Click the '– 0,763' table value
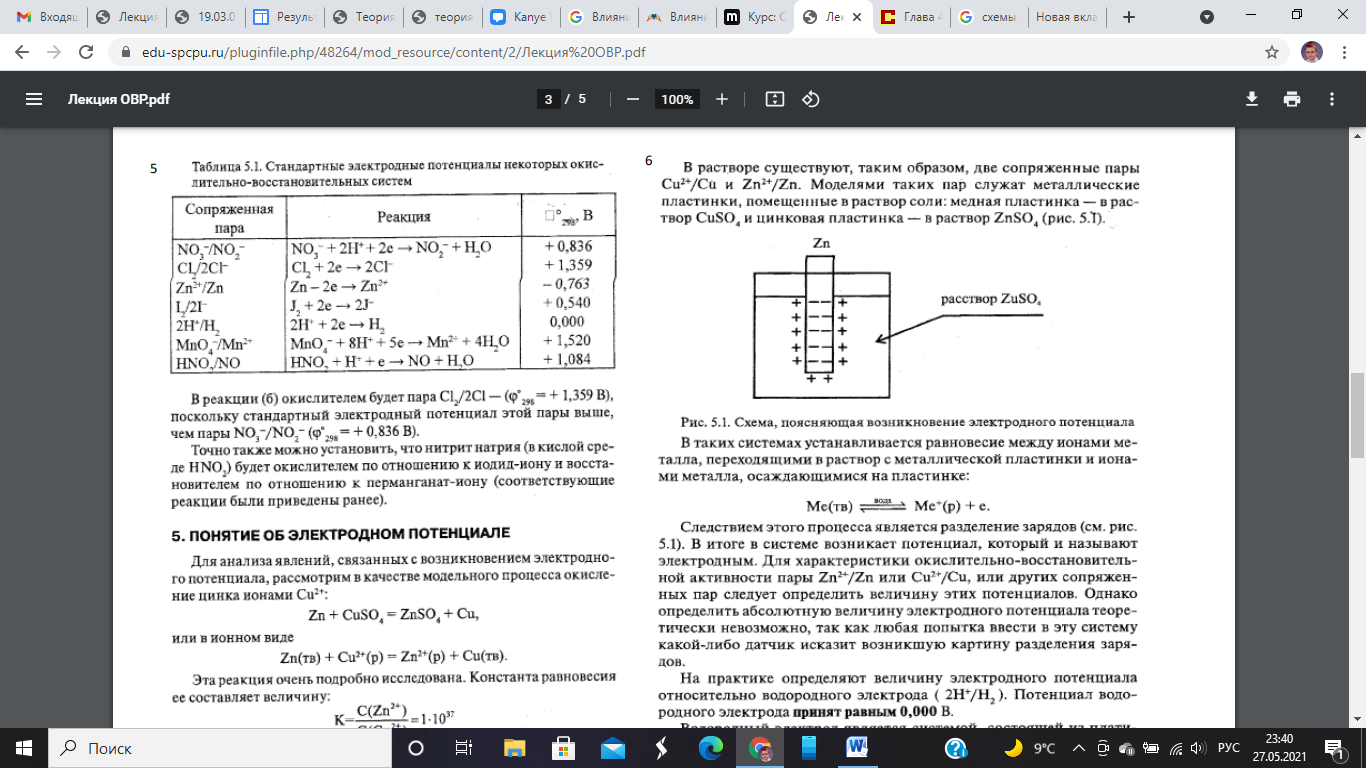The height and width of the screenshot is (768, 1366). [568, 284]
